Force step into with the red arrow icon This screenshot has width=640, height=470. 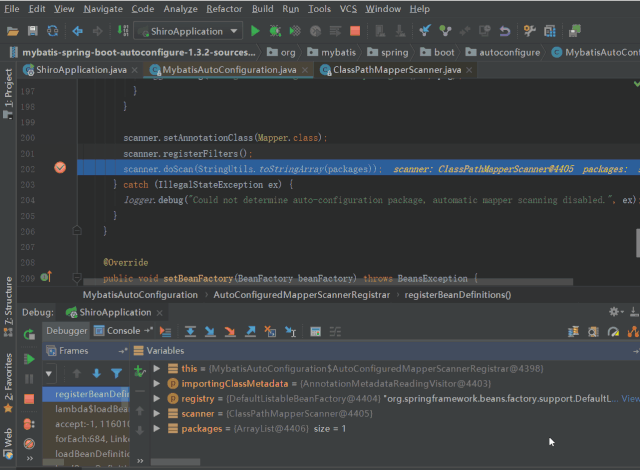230,331
